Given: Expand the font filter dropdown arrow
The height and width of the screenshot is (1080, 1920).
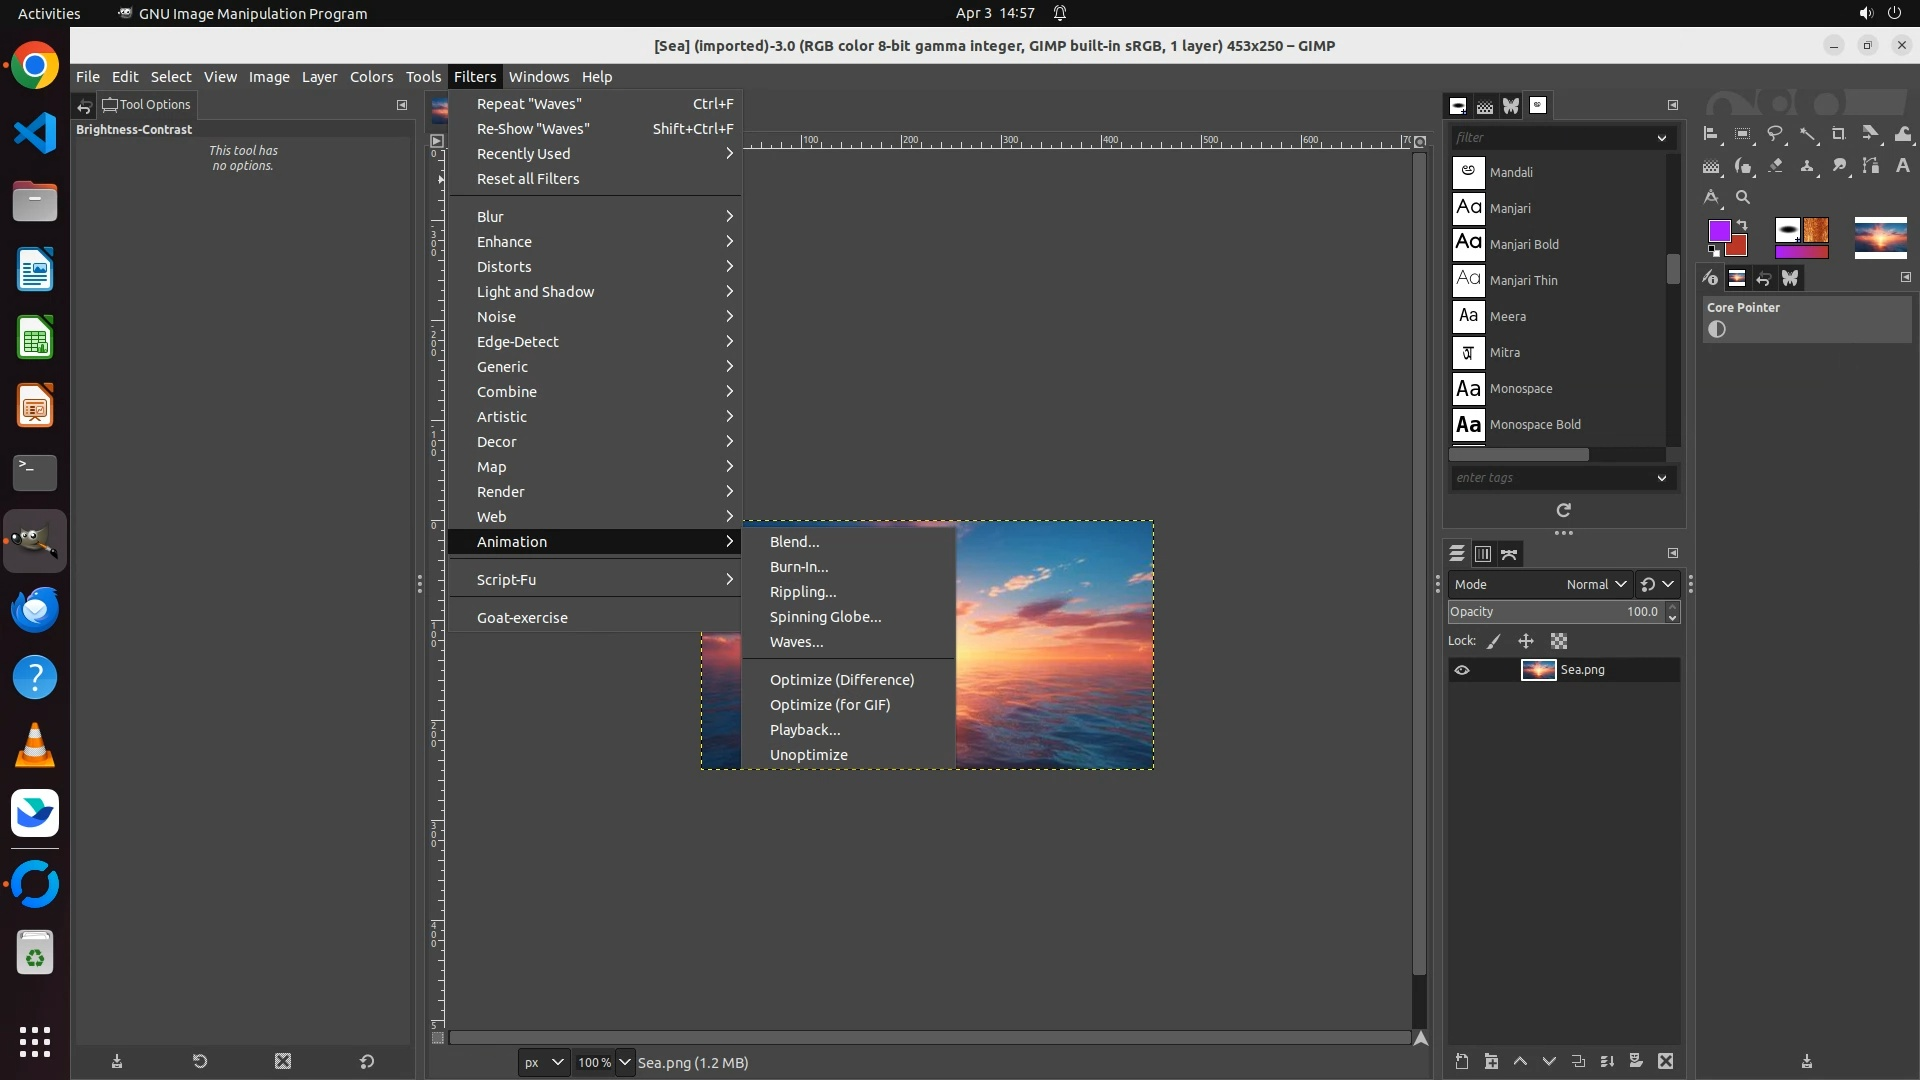Looking at the screenshot, I should coord(1661,138).
